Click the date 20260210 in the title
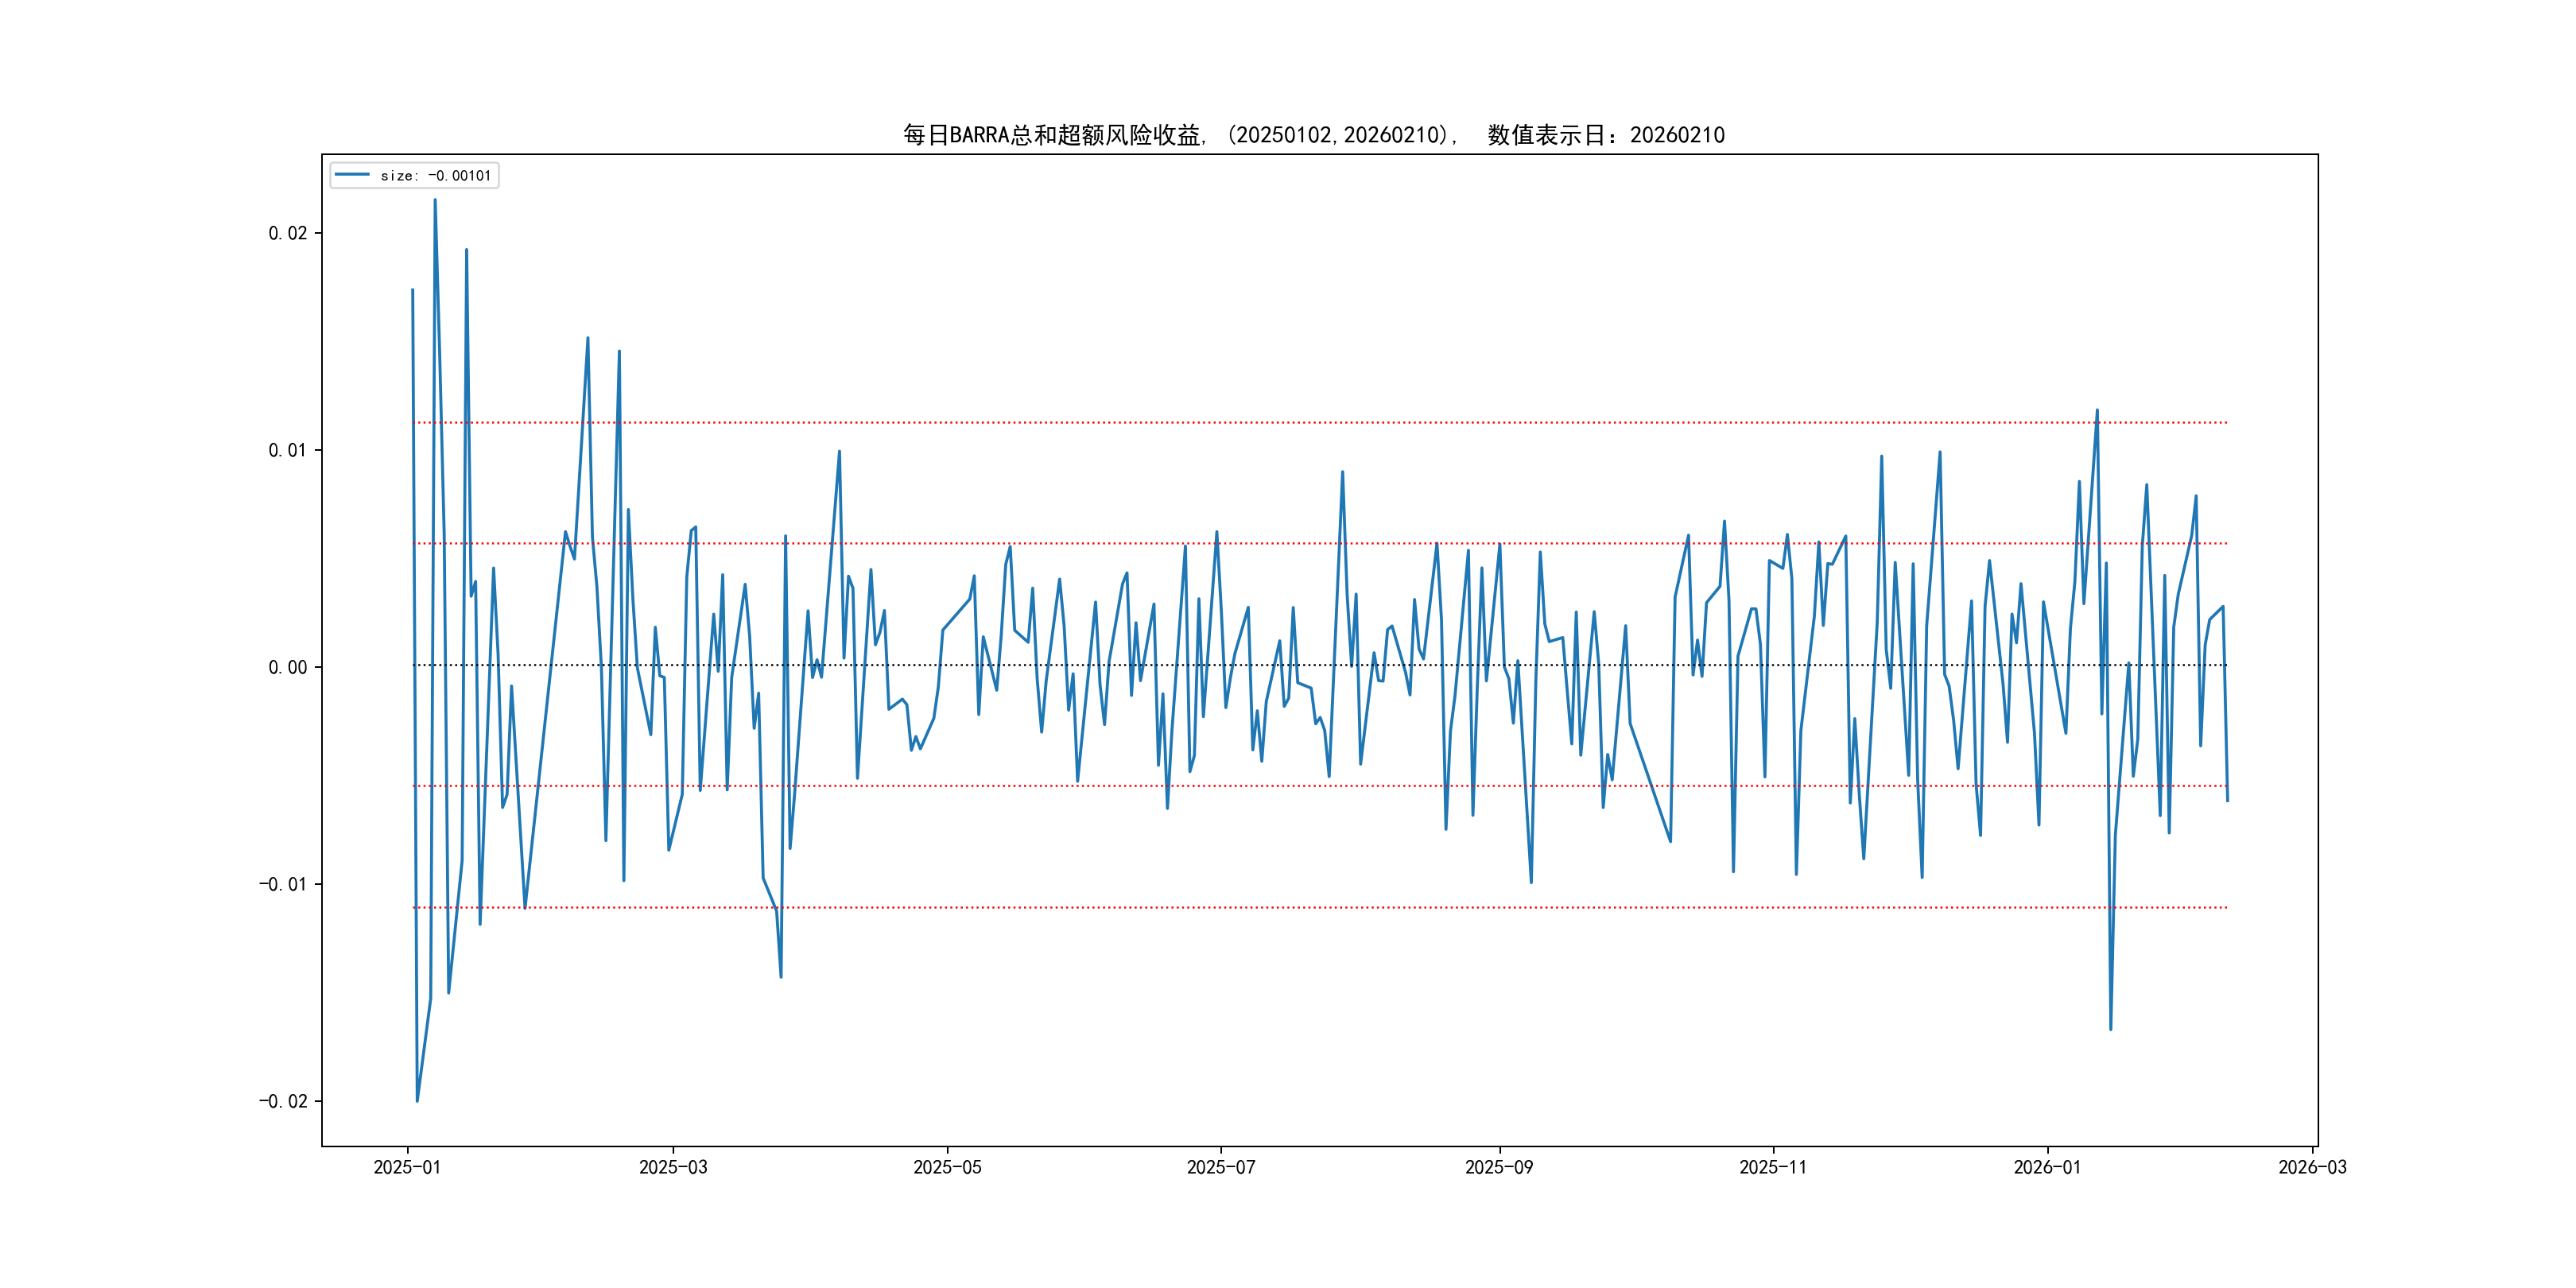 1677,135
